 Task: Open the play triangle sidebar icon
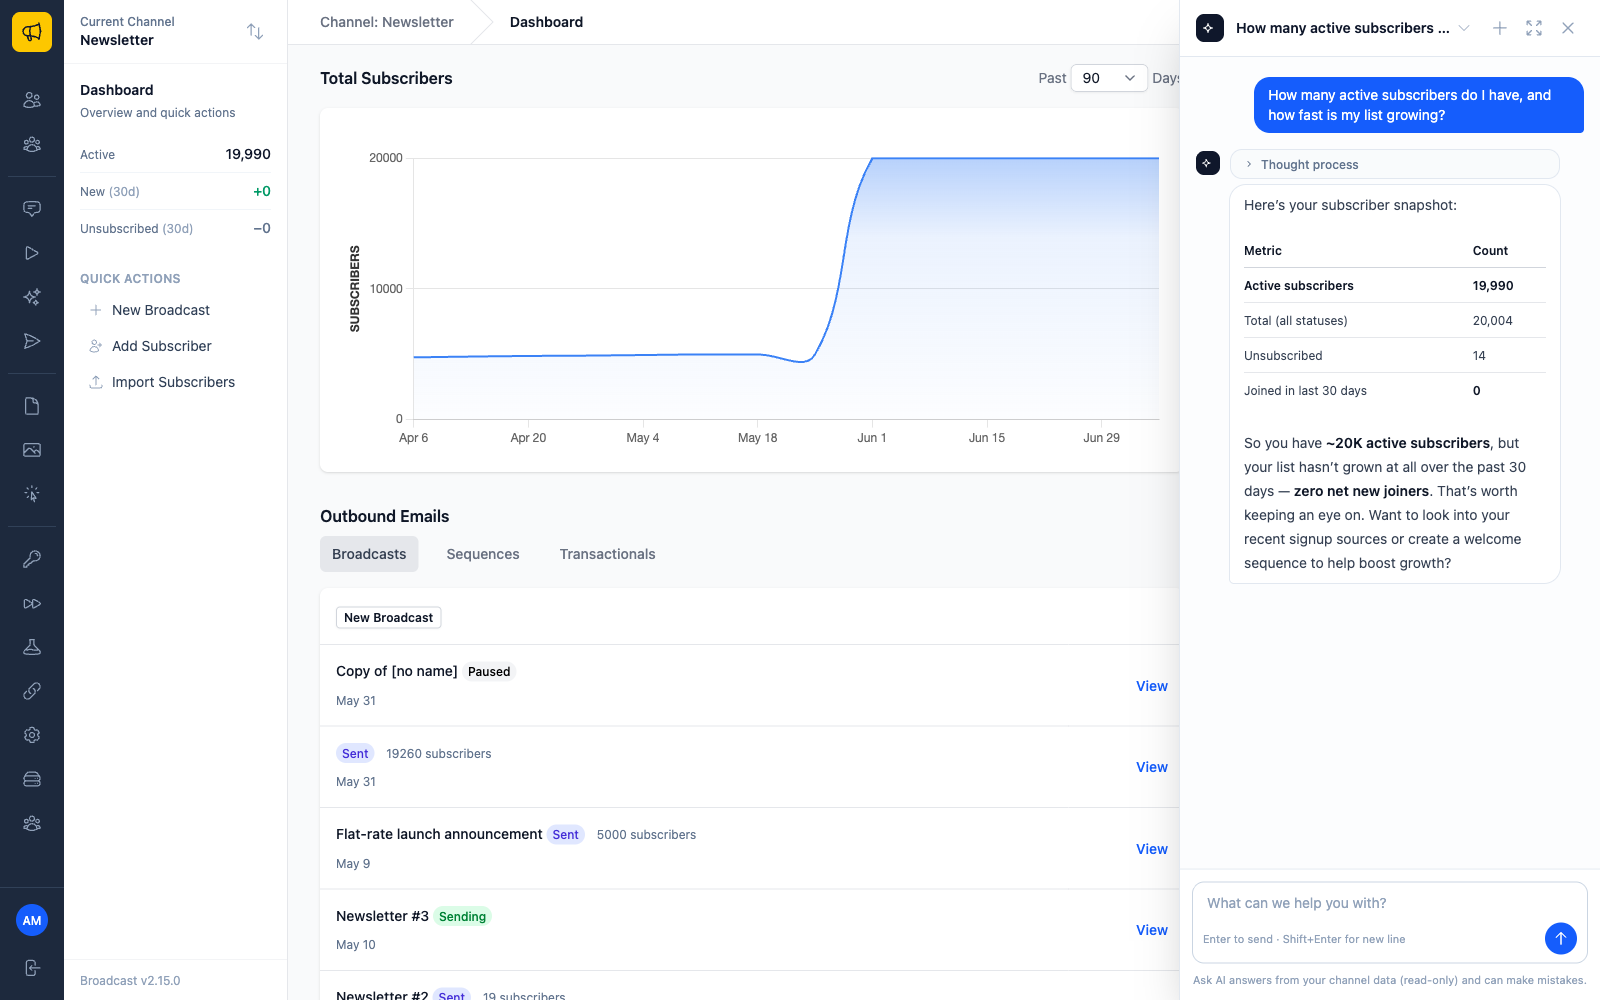tap(32, 253)
